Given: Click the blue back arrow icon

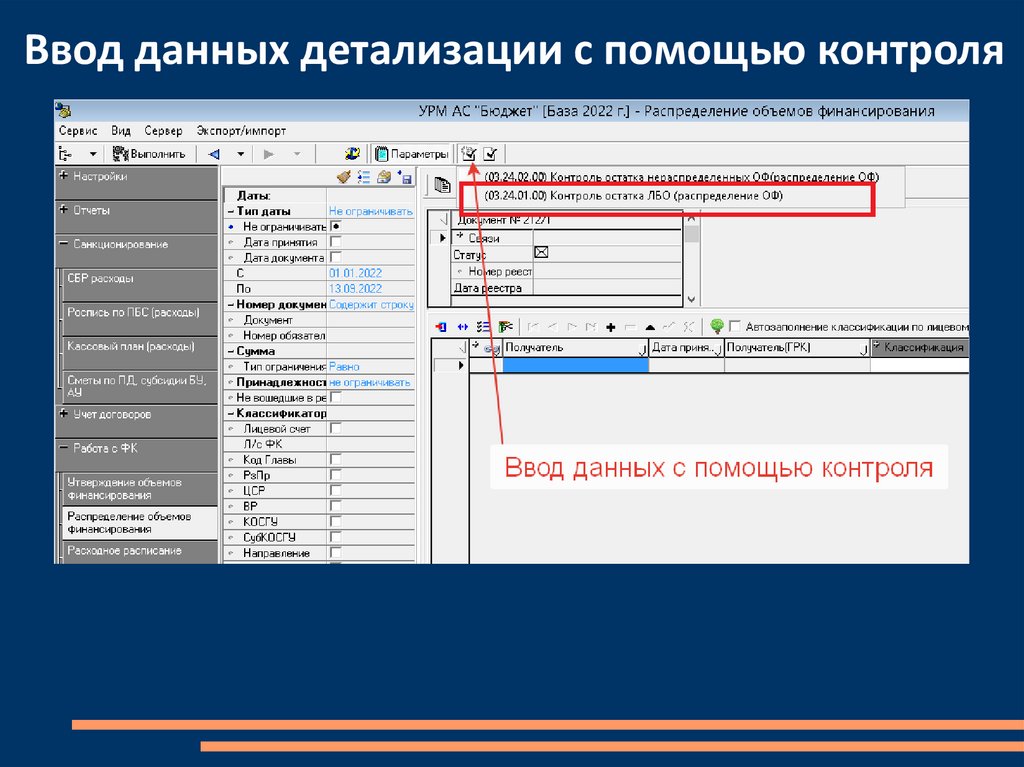Looking at the screenshot, I should click(x=213, y=153).
